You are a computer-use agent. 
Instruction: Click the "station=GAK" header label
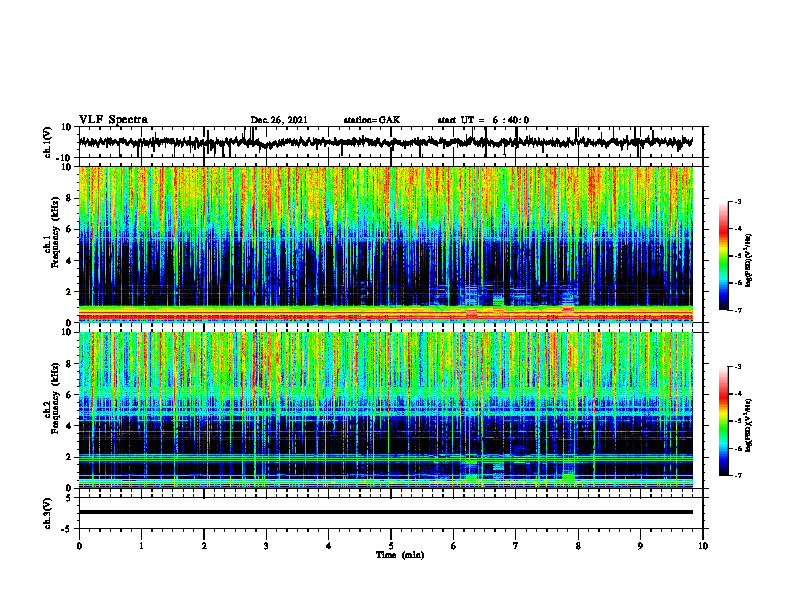pos(372,120)
